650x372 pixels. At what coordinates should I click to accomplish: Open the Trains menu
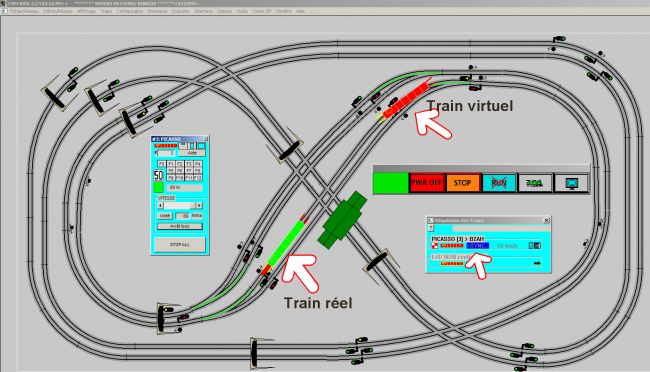pos(106,11)
